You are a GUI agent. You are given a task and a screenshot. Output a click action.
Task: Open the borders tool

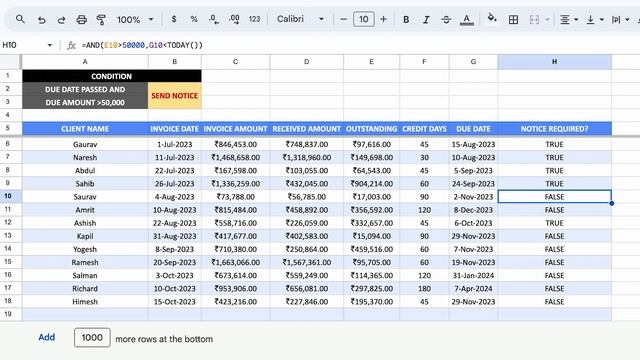click(x=513, y=19)
